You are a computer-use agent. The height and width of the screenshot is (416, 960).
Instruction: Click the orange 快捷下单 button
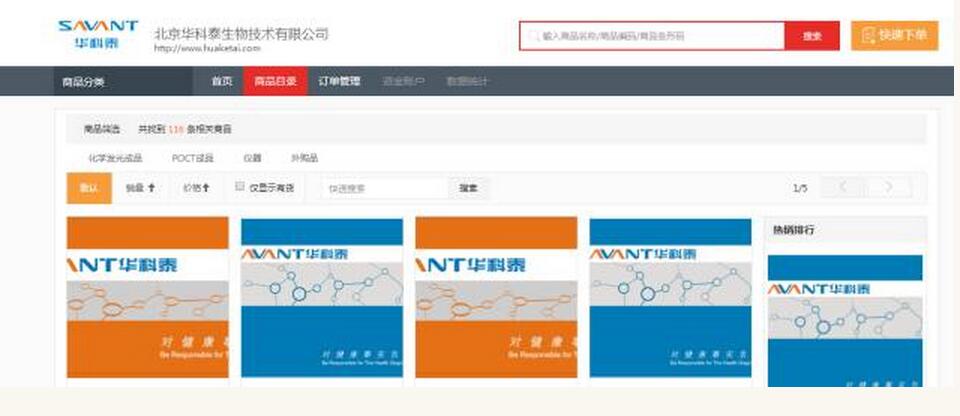894,36
